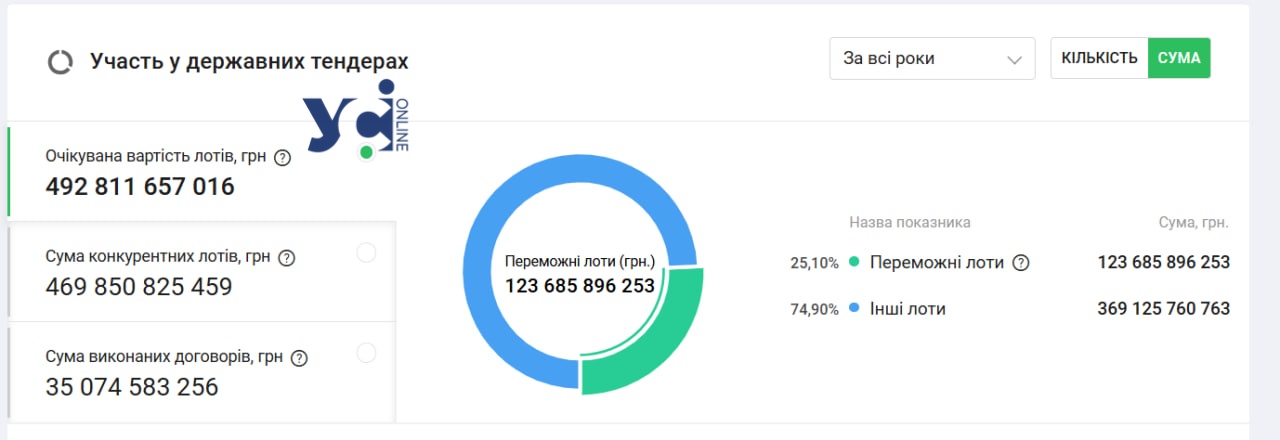Screen dimensions: 1280x440
Task: Click help icon next to Переможні лоти legend
Action: point(1020,263)
